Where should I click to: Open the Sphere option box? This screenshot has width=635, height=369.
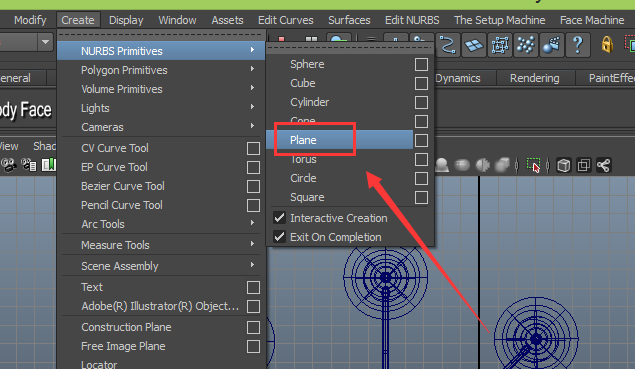click(x=421, y=64)
